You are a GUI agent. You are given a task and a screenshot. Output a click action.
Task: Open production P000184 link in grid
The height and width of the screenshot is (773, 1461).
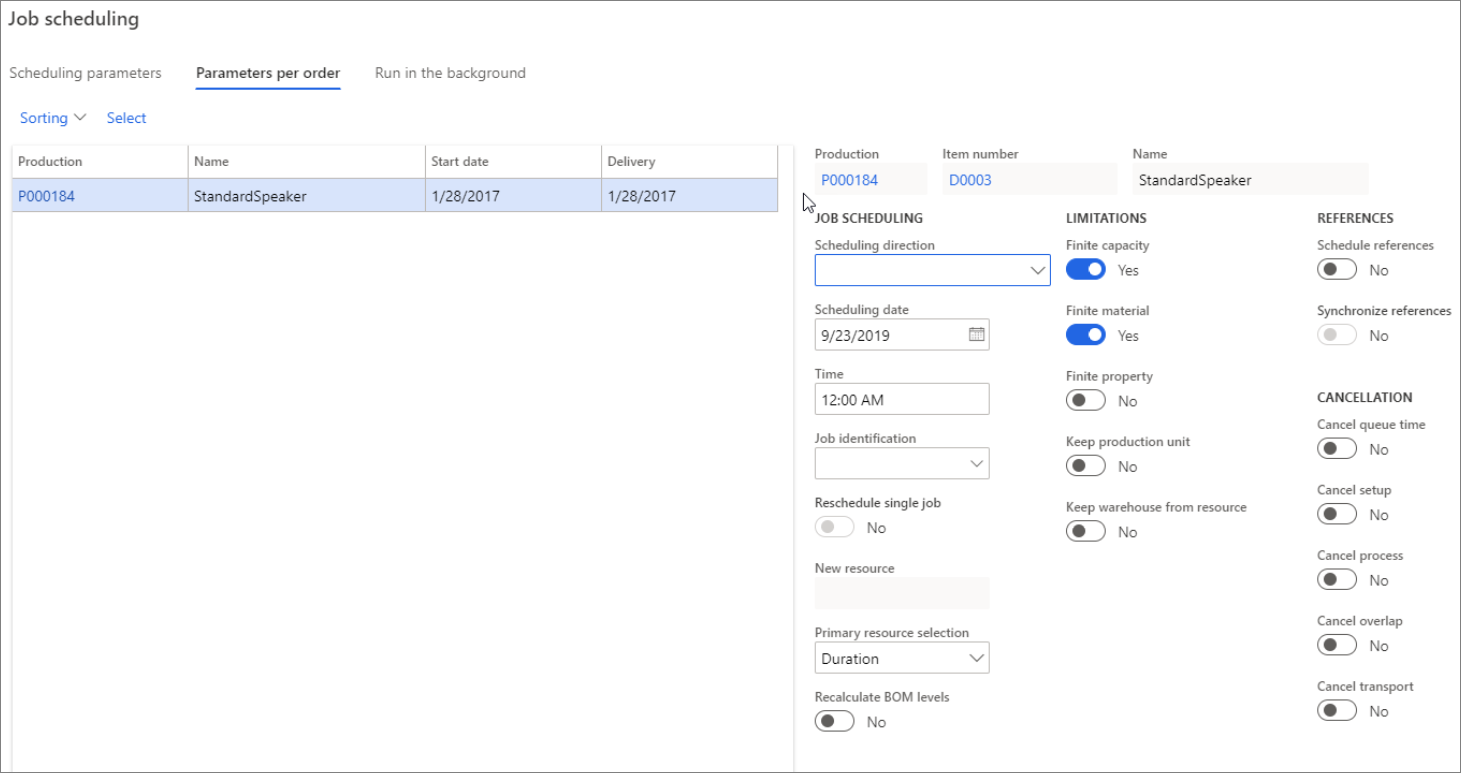[46, 196]
